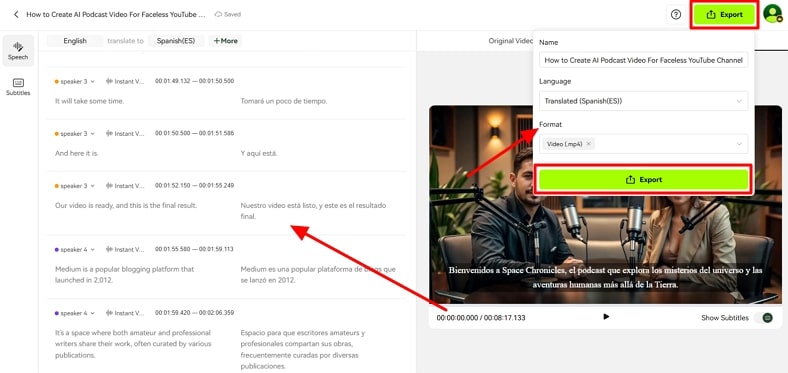This screenshot has height=373, width=788.
Task: Open the Subtitles panel in sidebar
Action: click(x=18, y=87)
